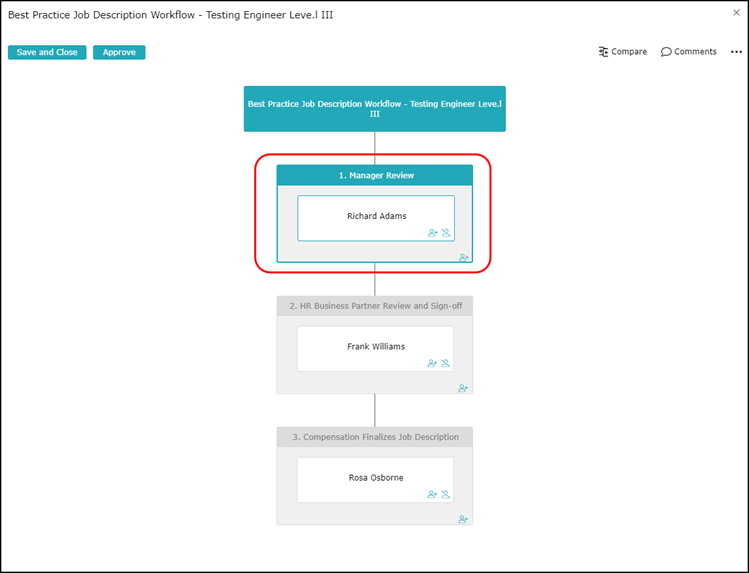This screenshot has height=573, width=749.
Task: Select the 1. Manager Review step header
Action: (x=375, y=175)
